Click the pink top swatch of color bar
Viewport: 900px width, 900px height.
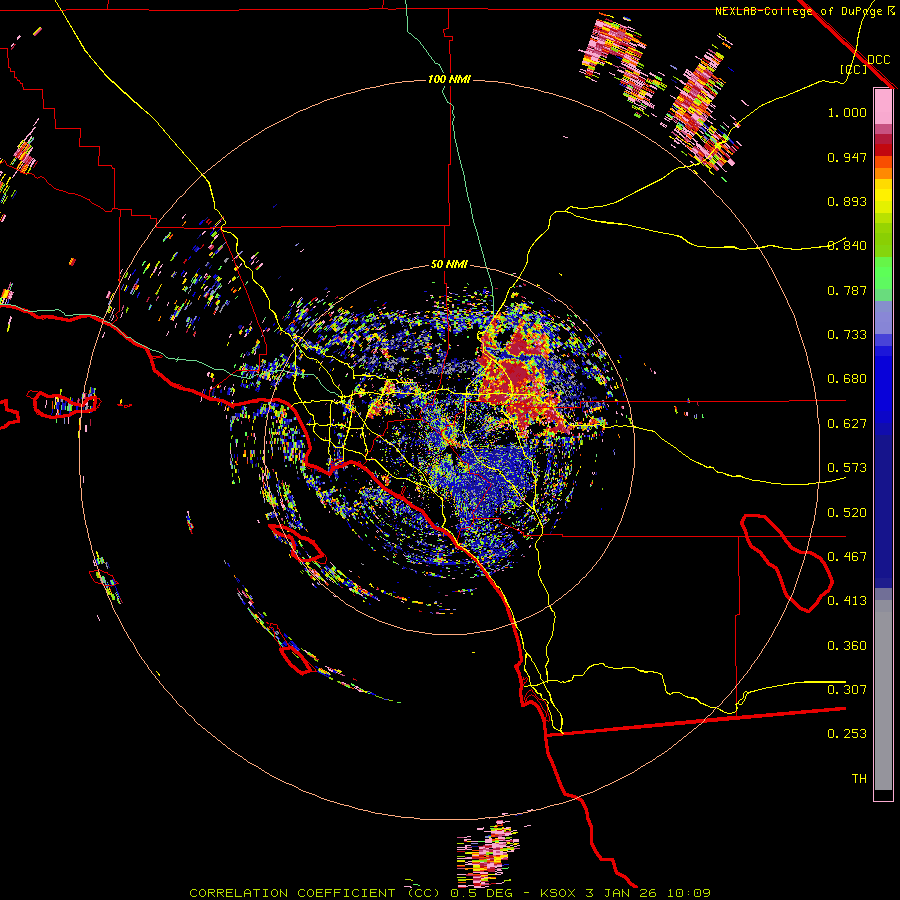coord(883,106)
